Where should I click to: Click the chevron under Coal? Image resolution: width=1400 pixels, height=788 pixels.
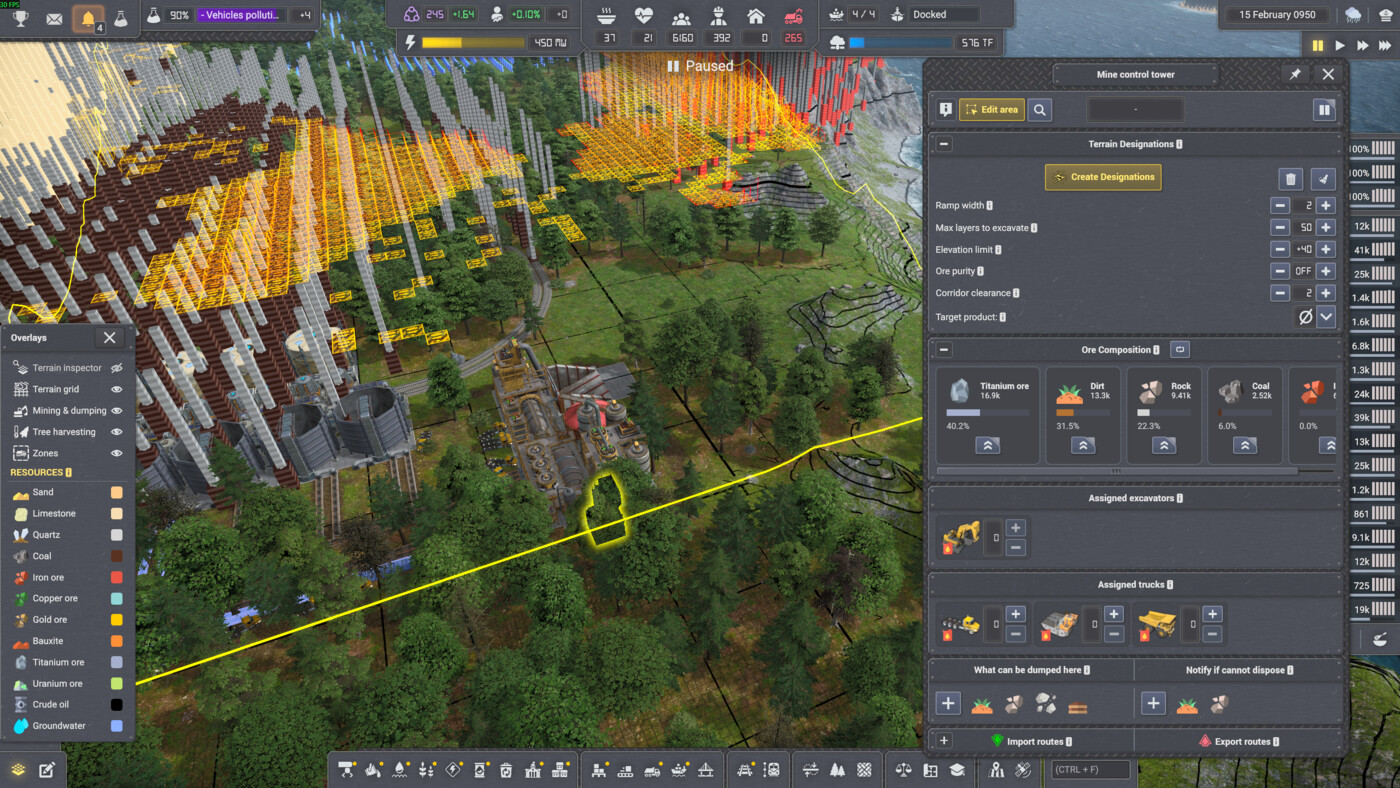(1245, 446)
